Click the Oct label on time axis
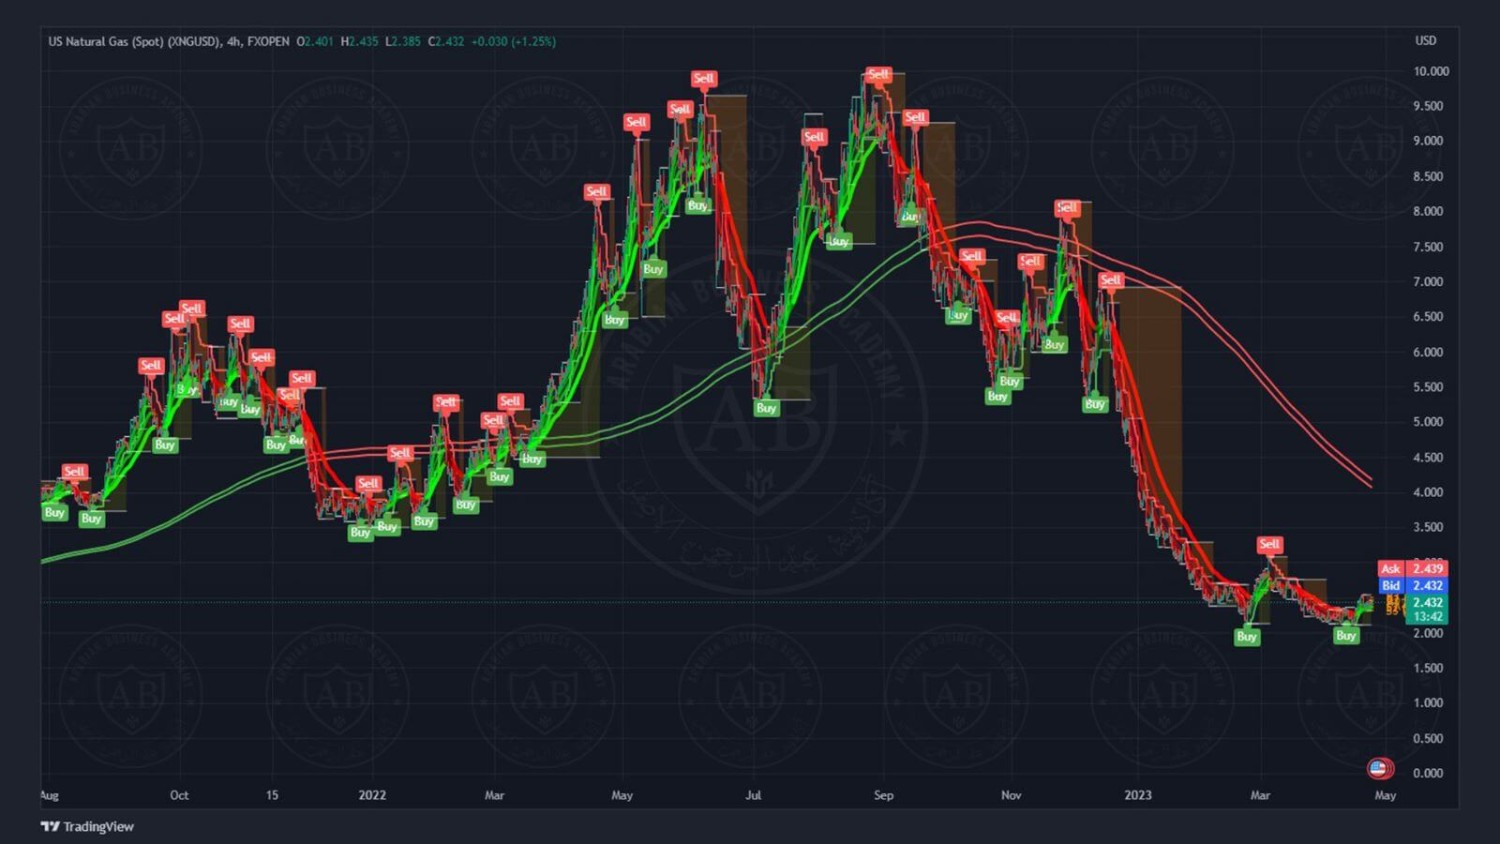 (179, 796)
